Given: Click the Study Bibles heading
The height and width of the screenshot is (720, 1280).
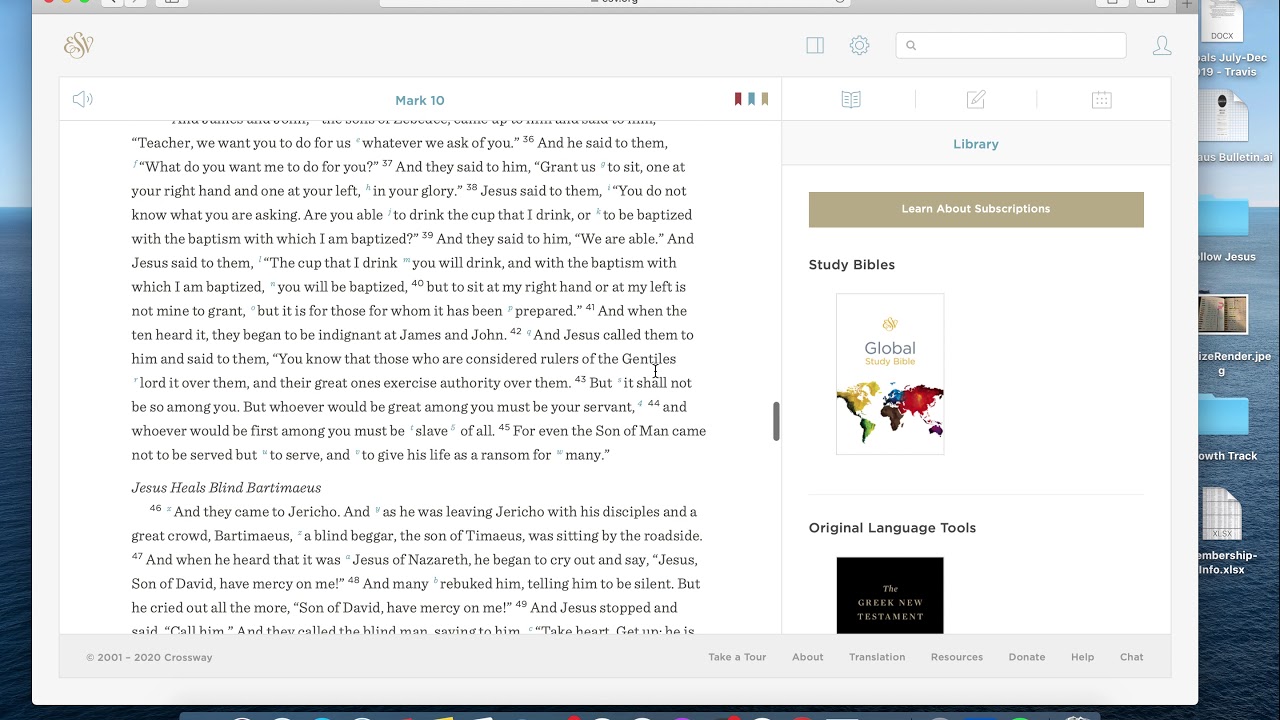Looking at the screenshot, I should pos(852,265).
